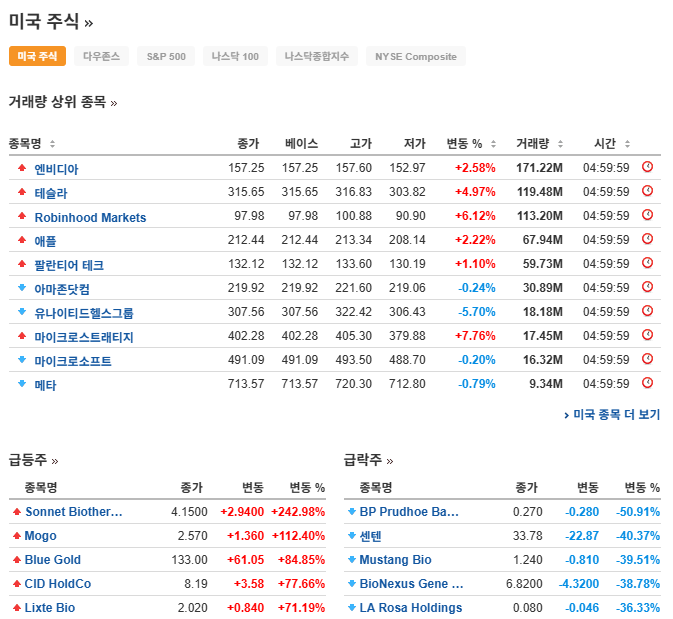Switch to the NYSE Composite tab

(416, 56)
